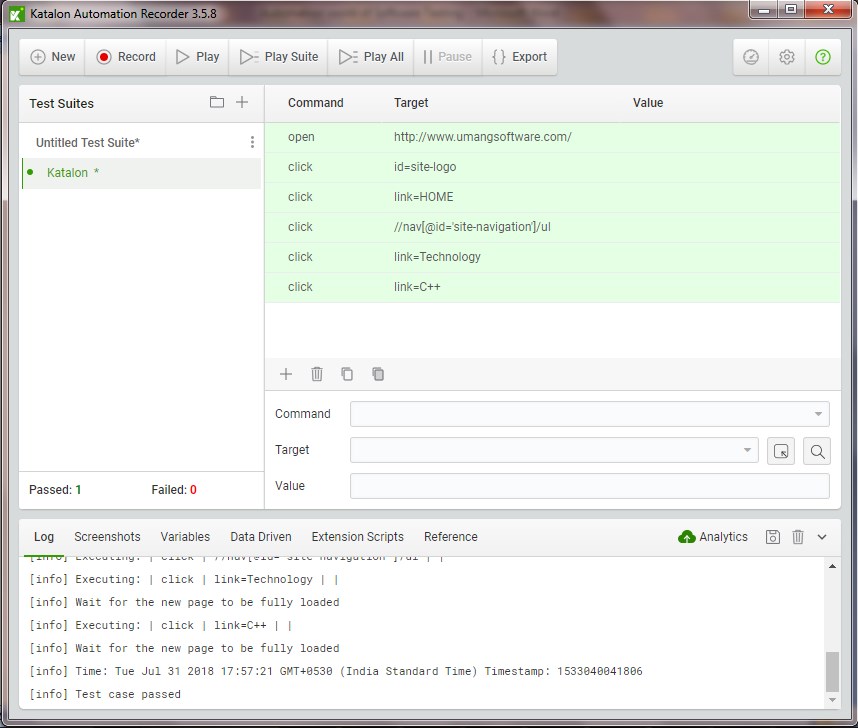Minimize the Katalon Recorder window
This screenshot has width=858, height=728.
[x=764, y=10]
